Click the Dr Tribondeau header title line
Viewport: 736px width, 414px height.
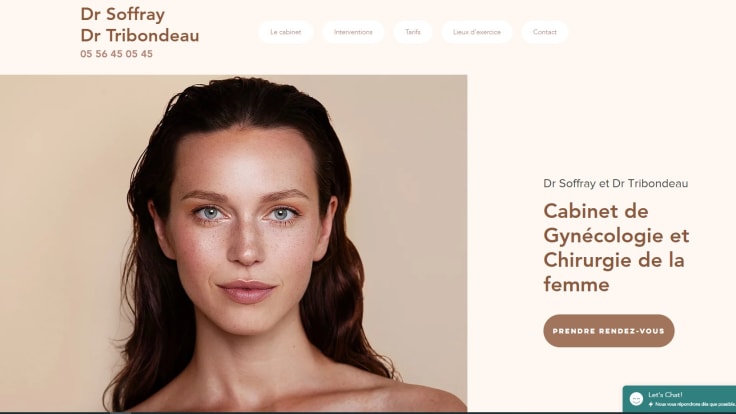(x=140, y=36)
